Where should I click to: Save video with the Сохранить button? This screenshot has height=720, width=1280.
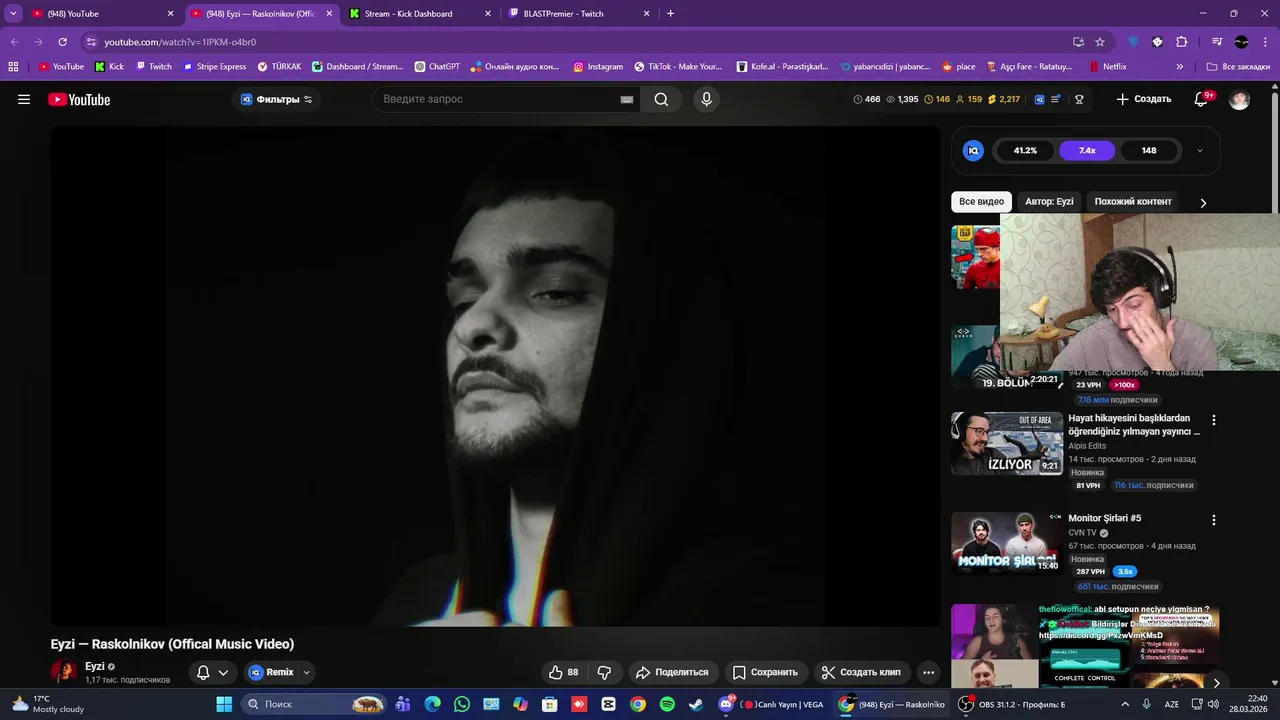click(766, 672)
